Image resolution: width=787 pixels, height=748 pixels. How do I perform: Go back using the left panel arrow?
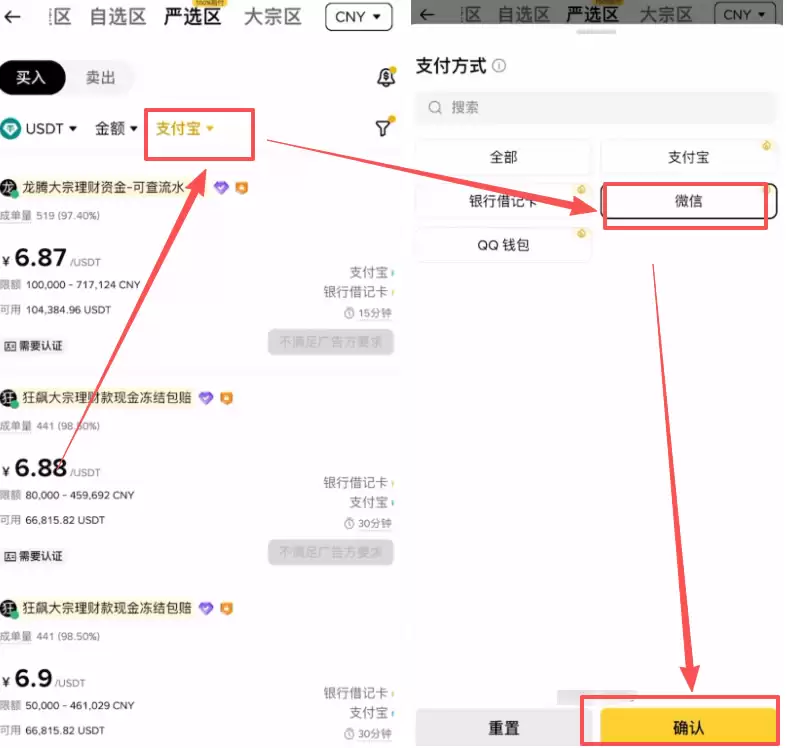point(12,17)
